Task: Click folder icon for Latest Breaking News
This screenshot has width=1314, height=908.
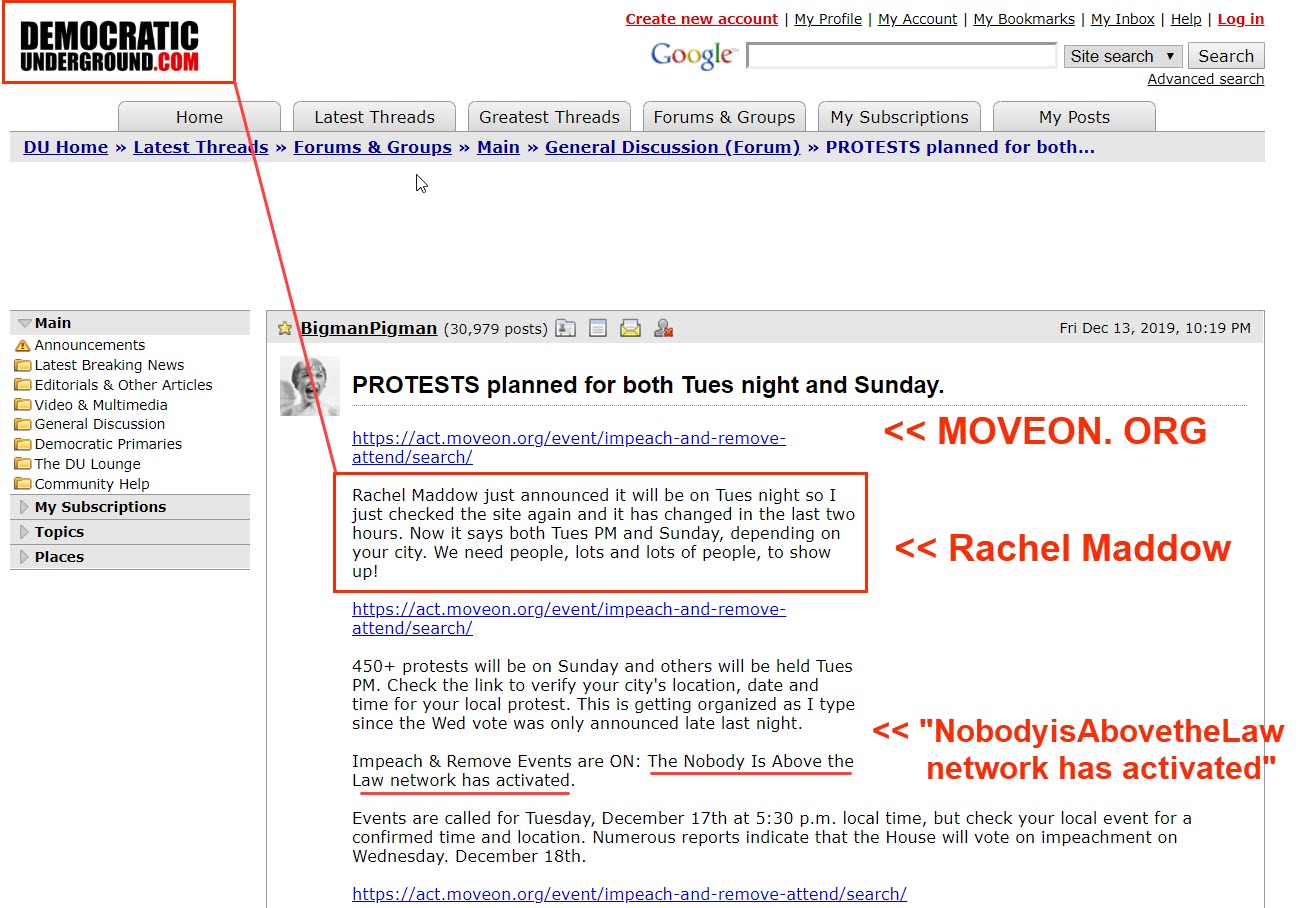Action: (x=23, y=365)
